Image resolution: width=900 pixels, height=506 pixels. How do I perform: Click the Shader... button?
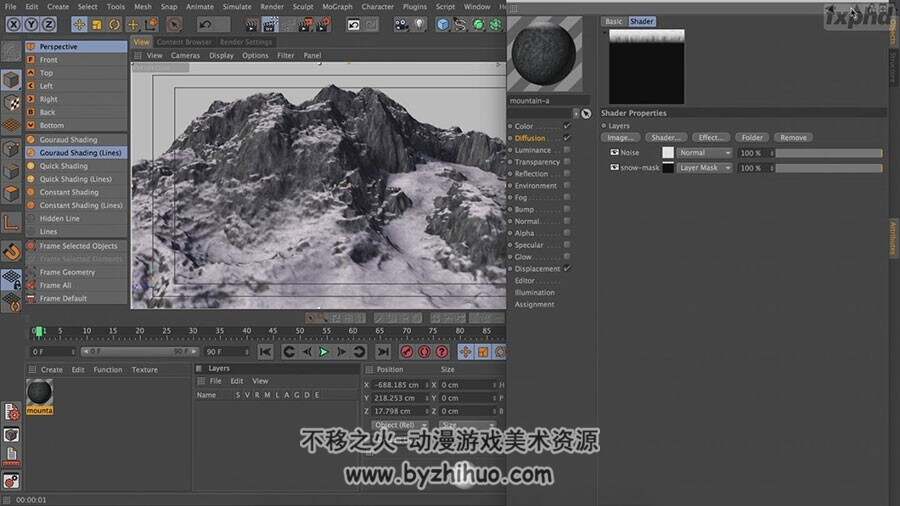[x=666, y=138]
